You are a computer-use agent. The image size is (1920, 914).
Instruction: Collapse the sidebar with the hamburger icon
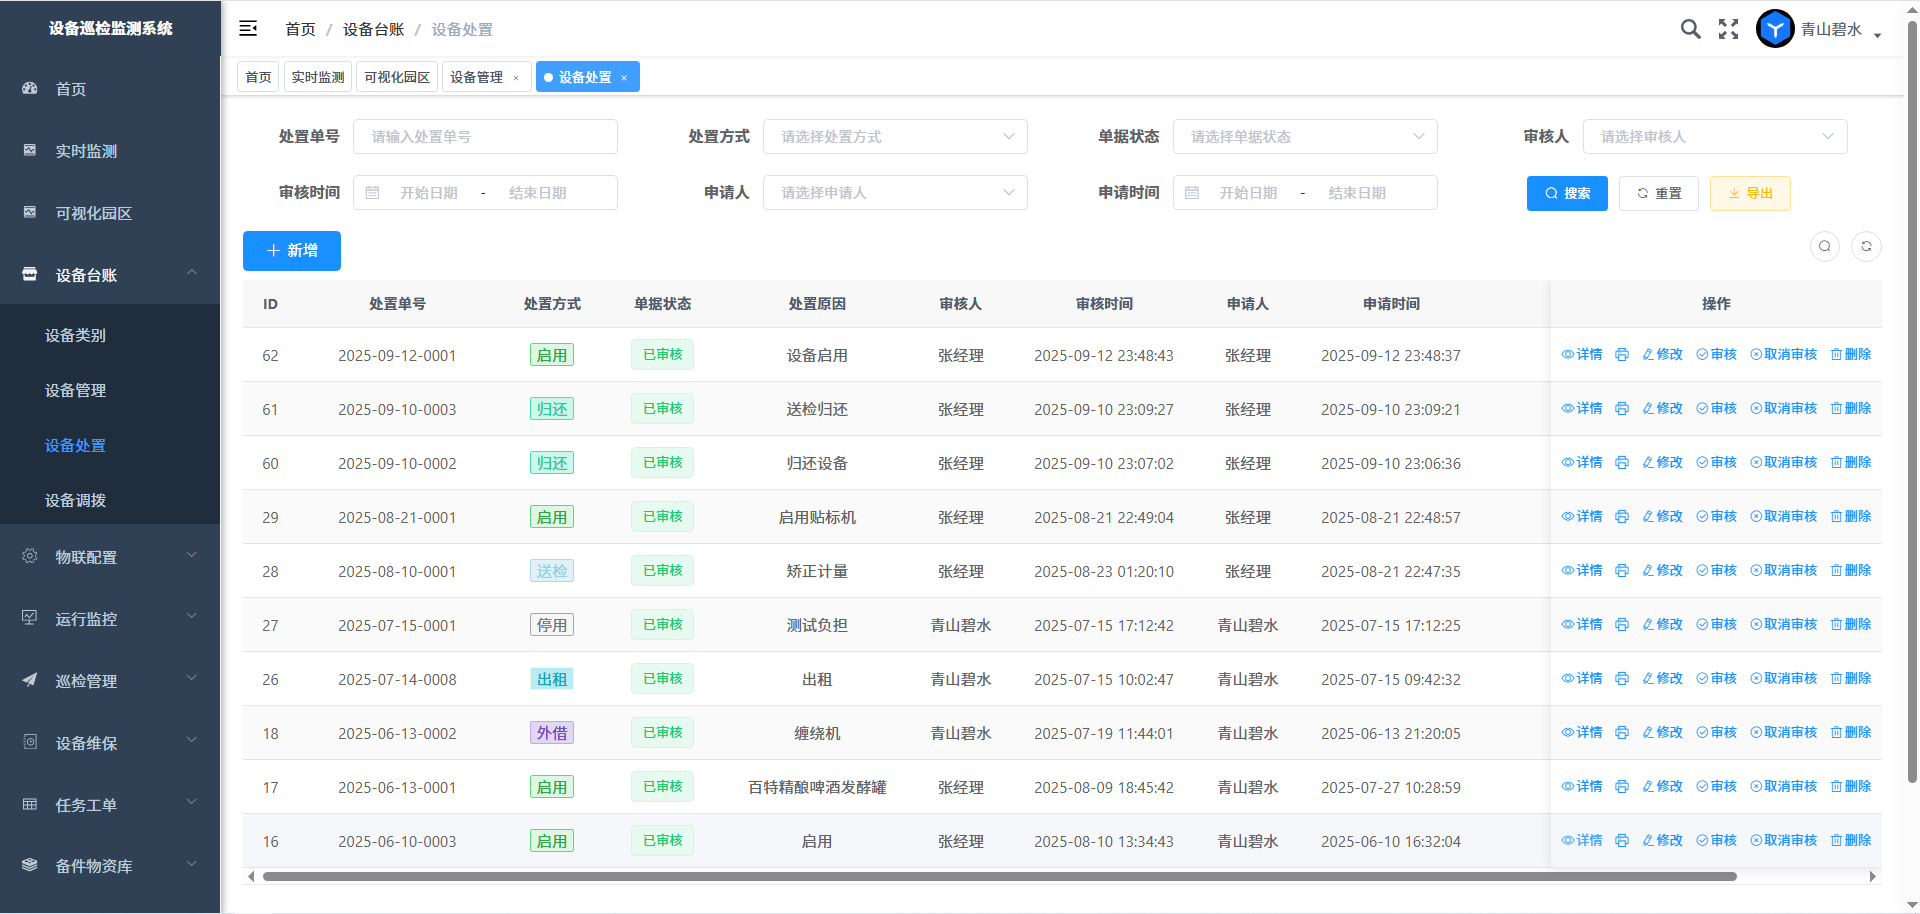(x=248, y=29)
